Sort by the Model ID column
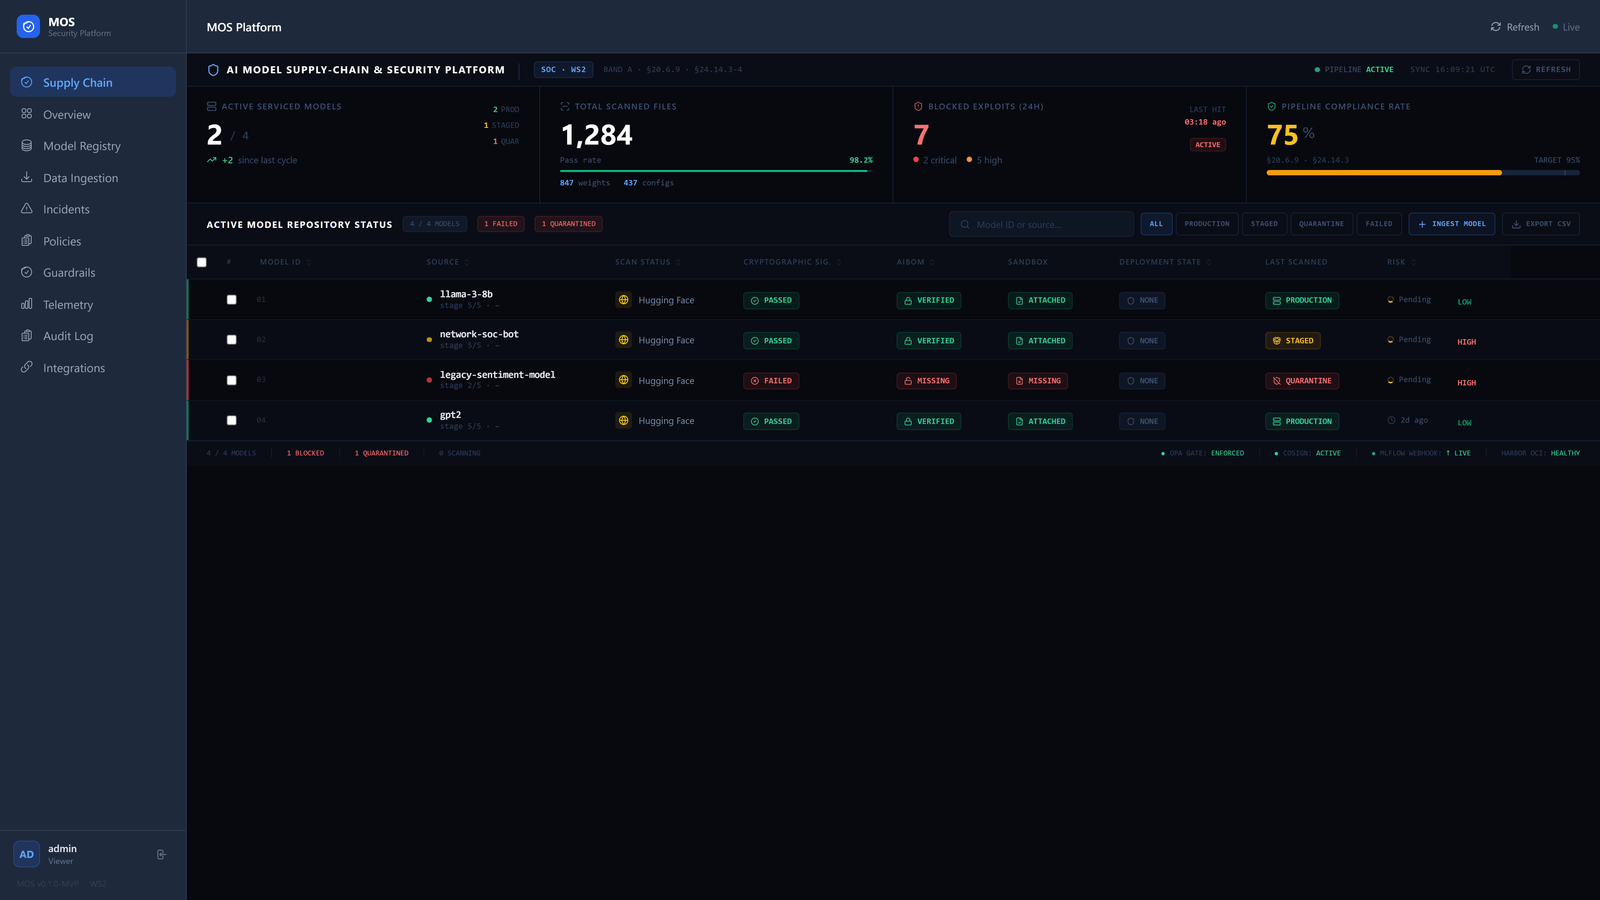Screen dimensions: 1600x900 click(x=285, y=262)
